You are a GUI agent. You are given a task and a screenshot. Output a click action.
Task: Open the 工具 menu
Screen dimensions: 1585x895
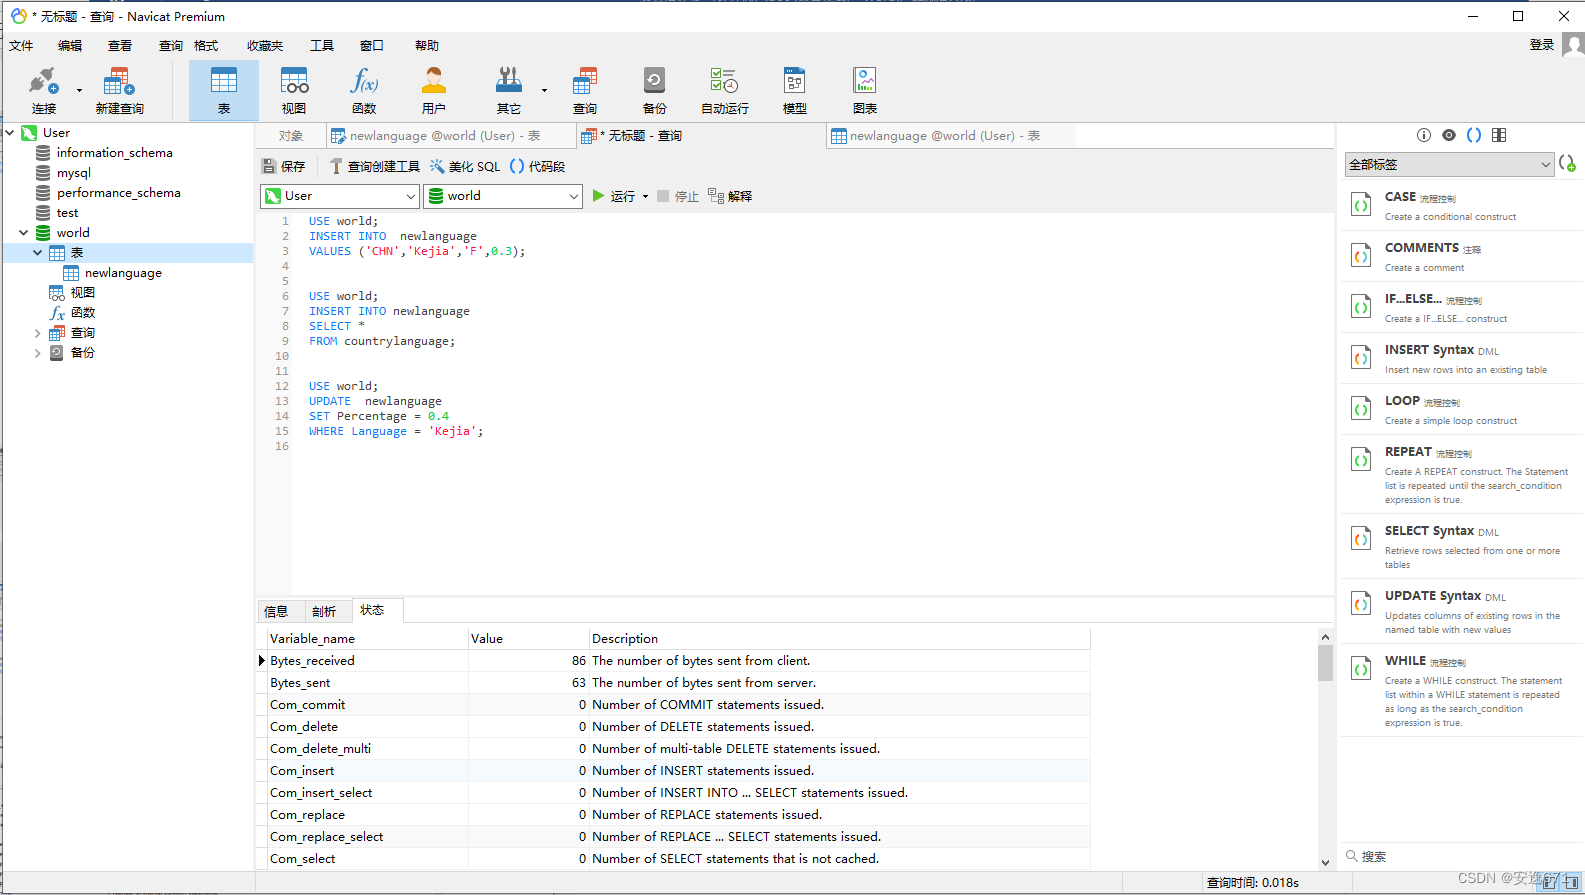click(322, 46)
